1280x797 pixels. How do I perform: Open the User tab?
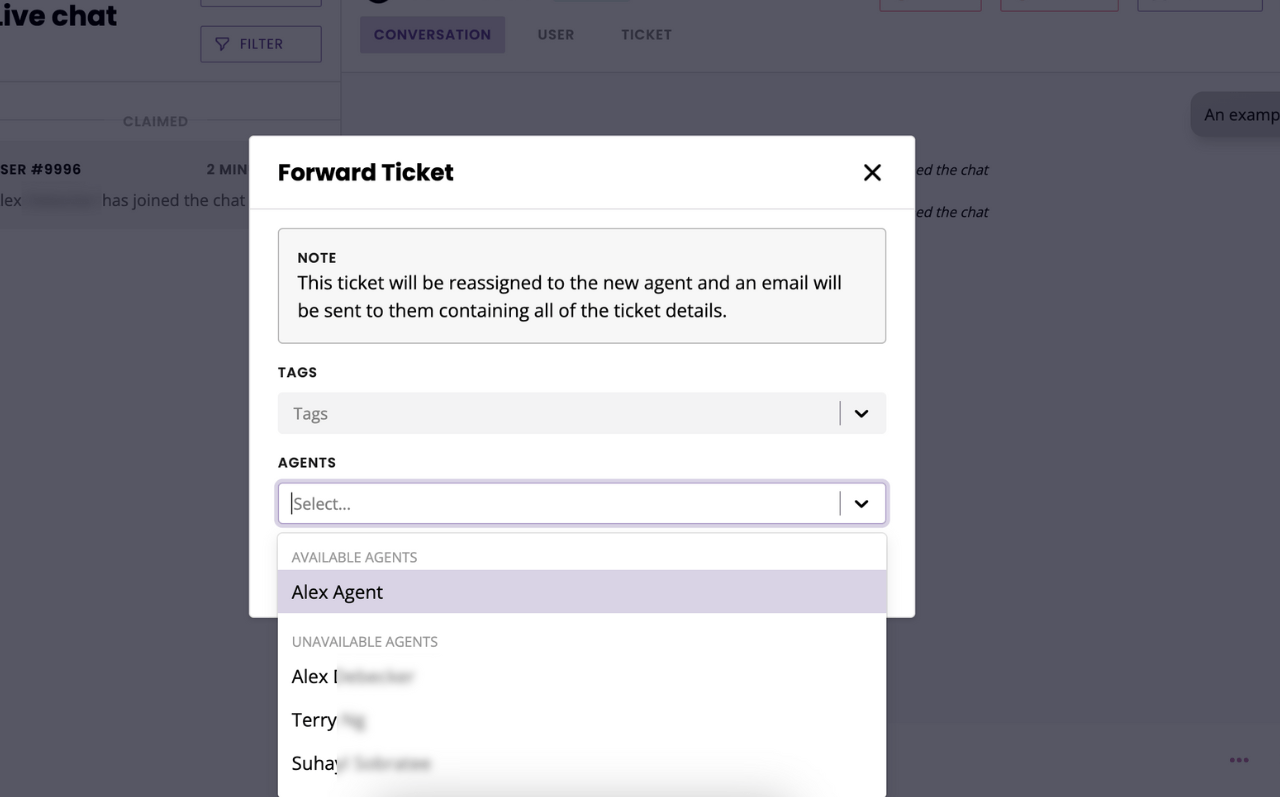pos(556,35)
